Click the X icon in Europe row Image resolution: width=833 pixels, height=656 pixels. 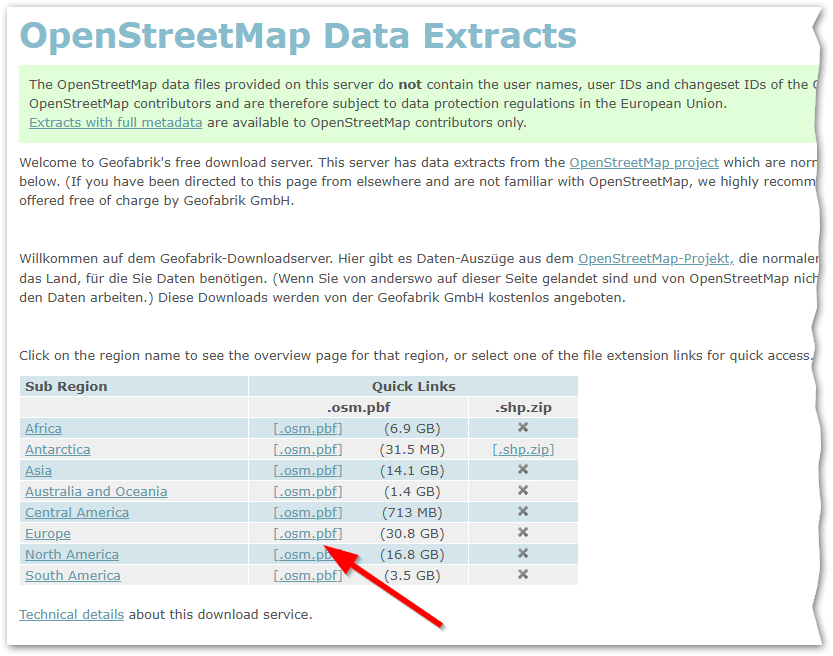point(523,533)
